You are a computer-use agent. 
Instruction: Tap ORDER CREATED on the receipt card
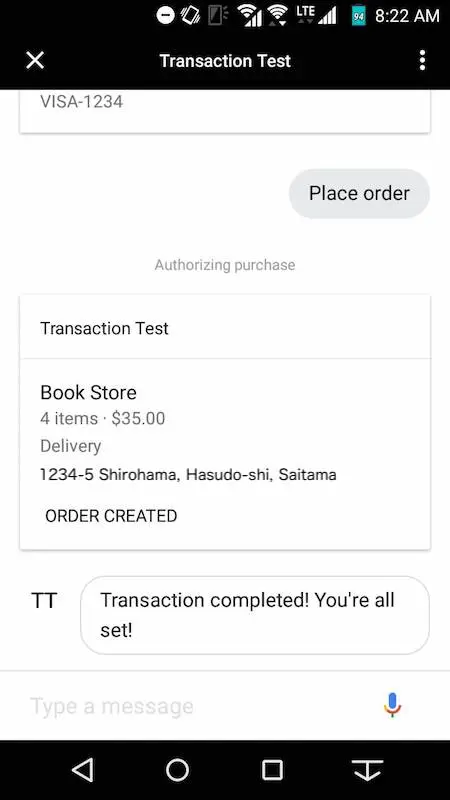(x=111, y=516)
